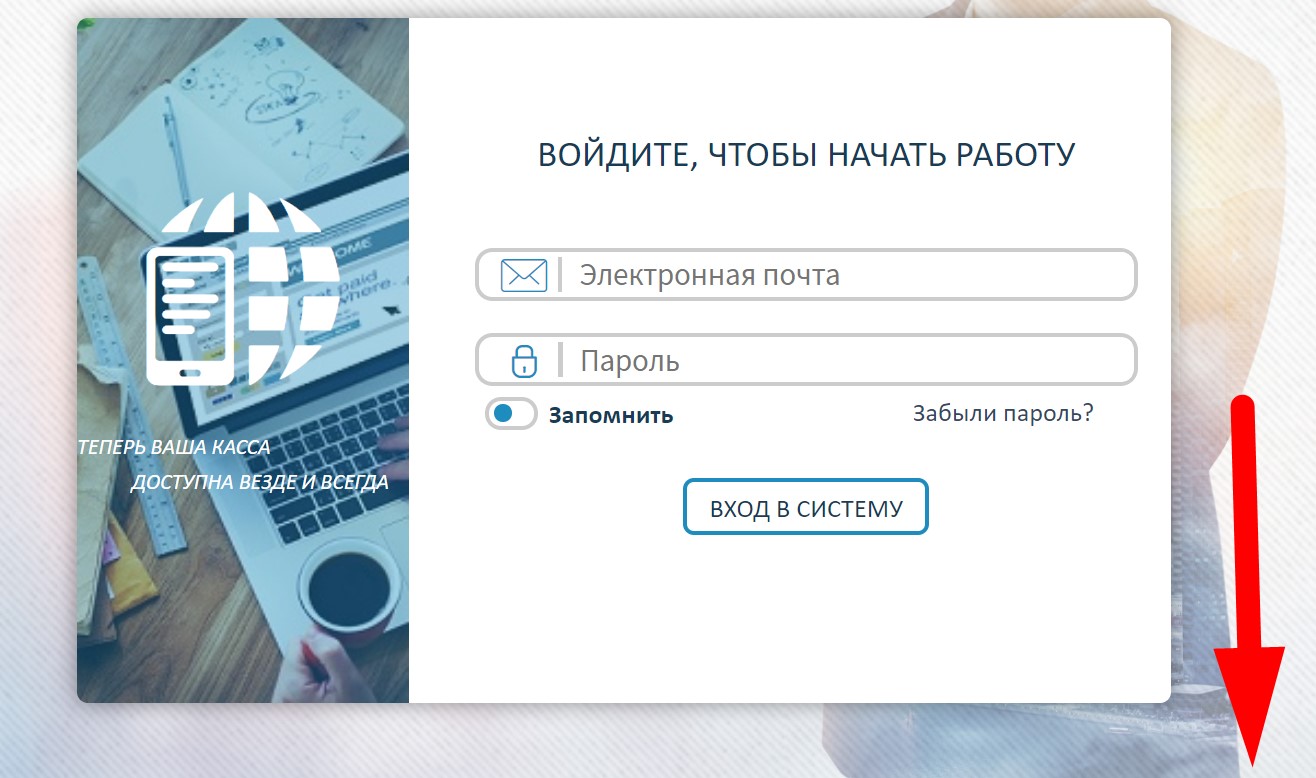
Task: Click the Запомнить label text
Action: pos(610,415)
